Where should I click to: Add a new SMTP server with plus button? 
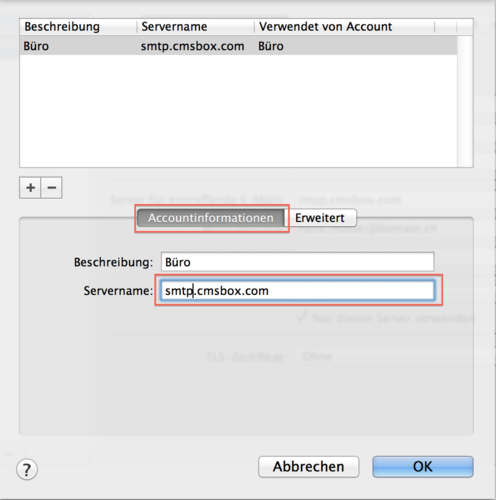coord(30,188)
